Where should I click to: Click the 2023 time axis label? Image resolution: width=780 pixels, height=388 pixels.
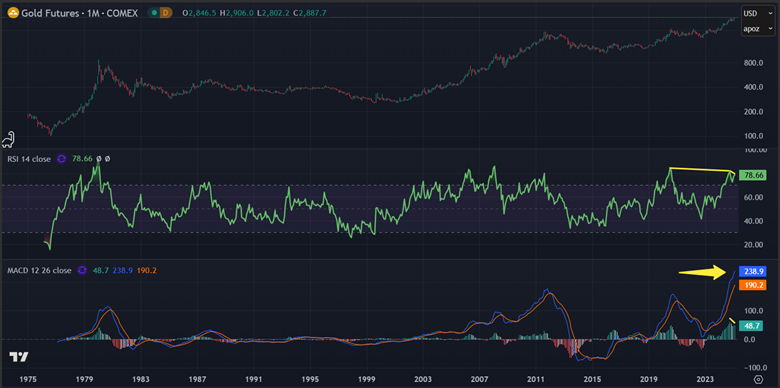[x=705, y=379]
